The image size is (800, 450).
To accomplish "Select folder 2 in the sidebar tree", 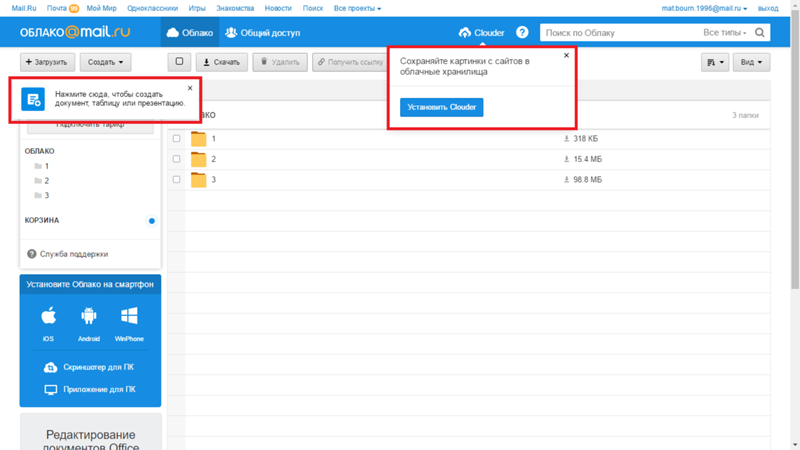I will tap(42, 181).
